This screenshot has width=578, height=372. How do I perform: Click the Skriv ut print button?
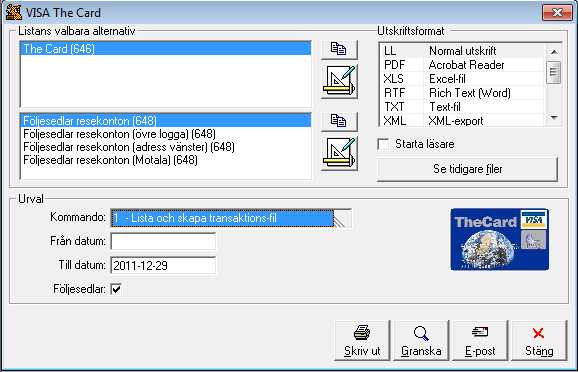[x=362, y=340]
